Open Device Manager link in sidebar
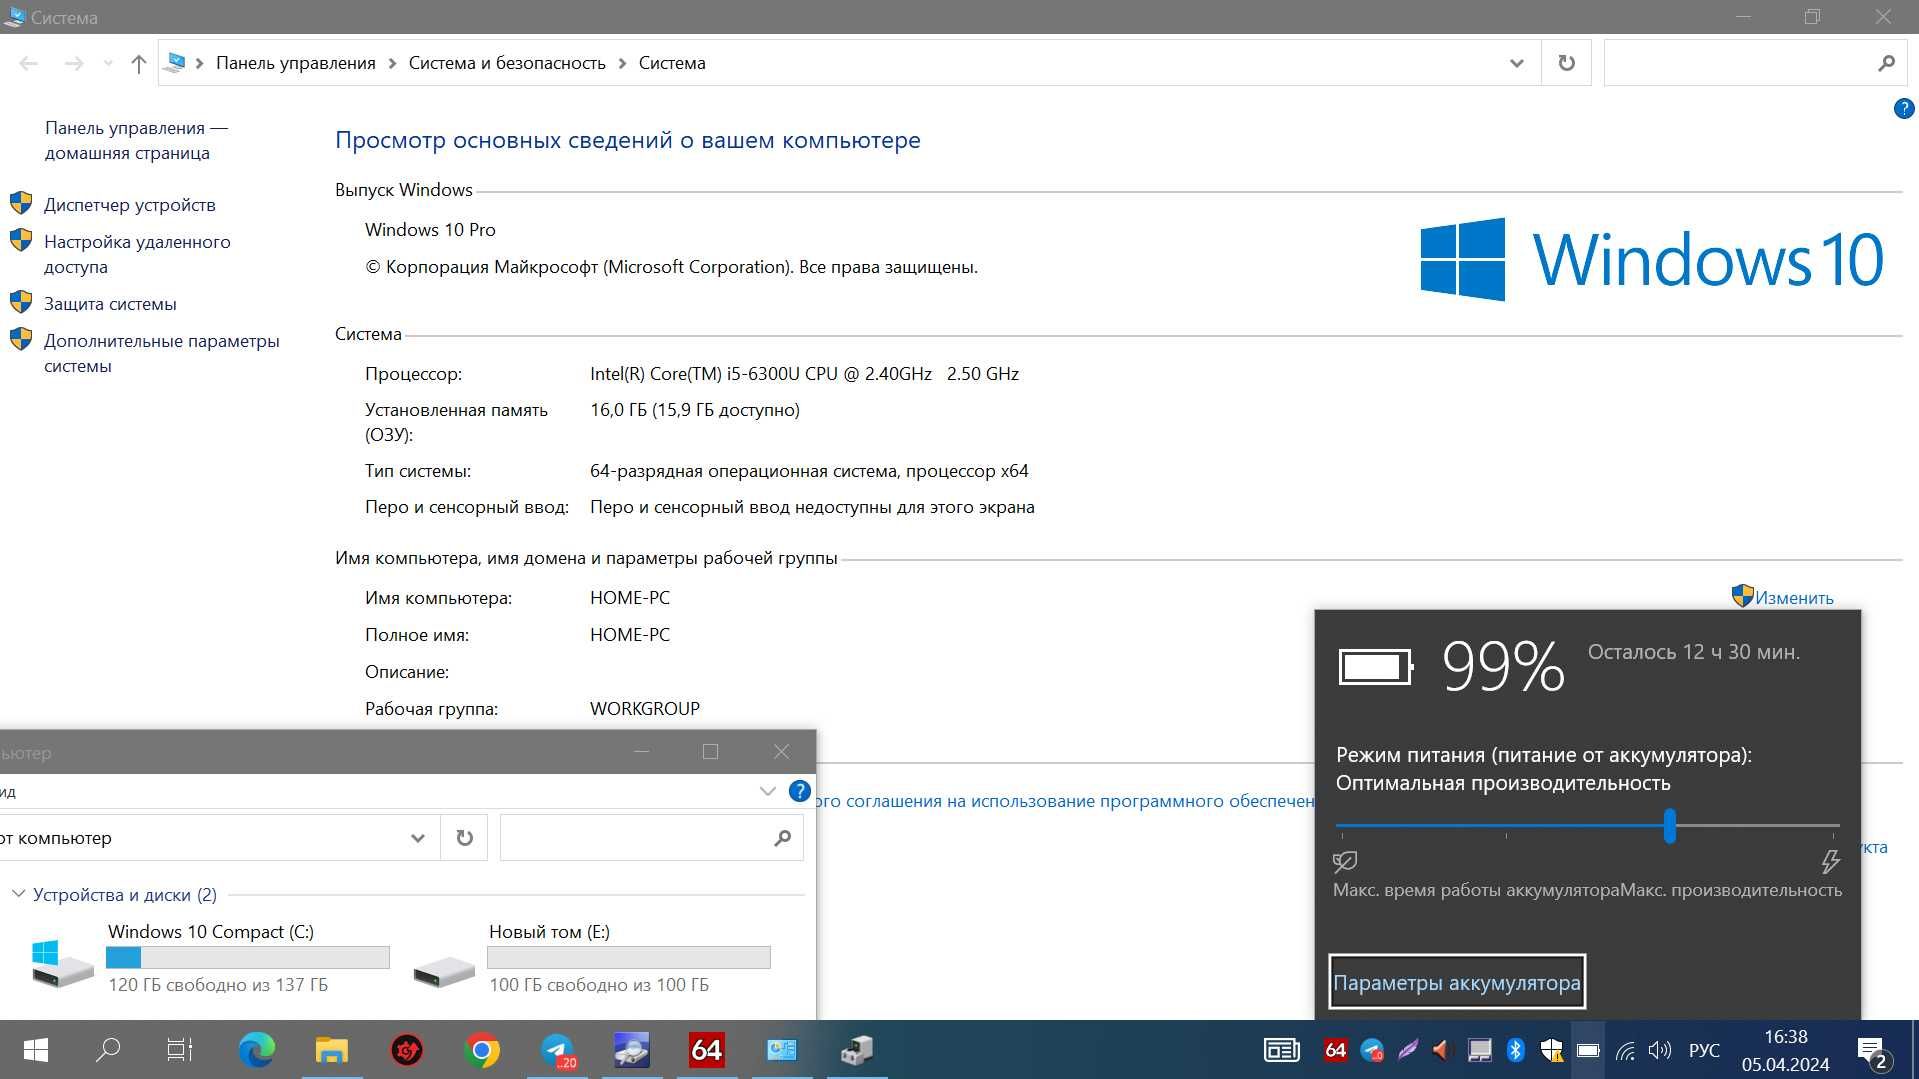Image resolution: width=1919 pixels, height=1079 pixels. pos(129,205)
